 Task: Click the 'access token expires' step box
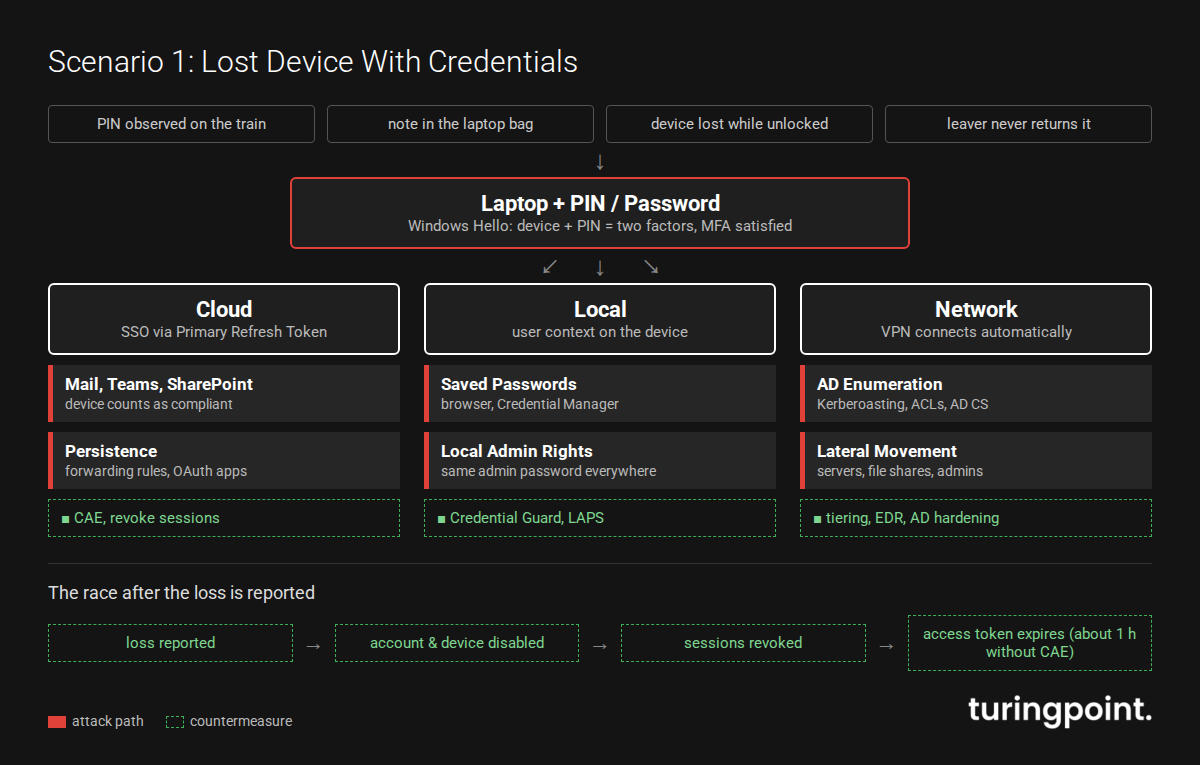tap(1030, 643)
